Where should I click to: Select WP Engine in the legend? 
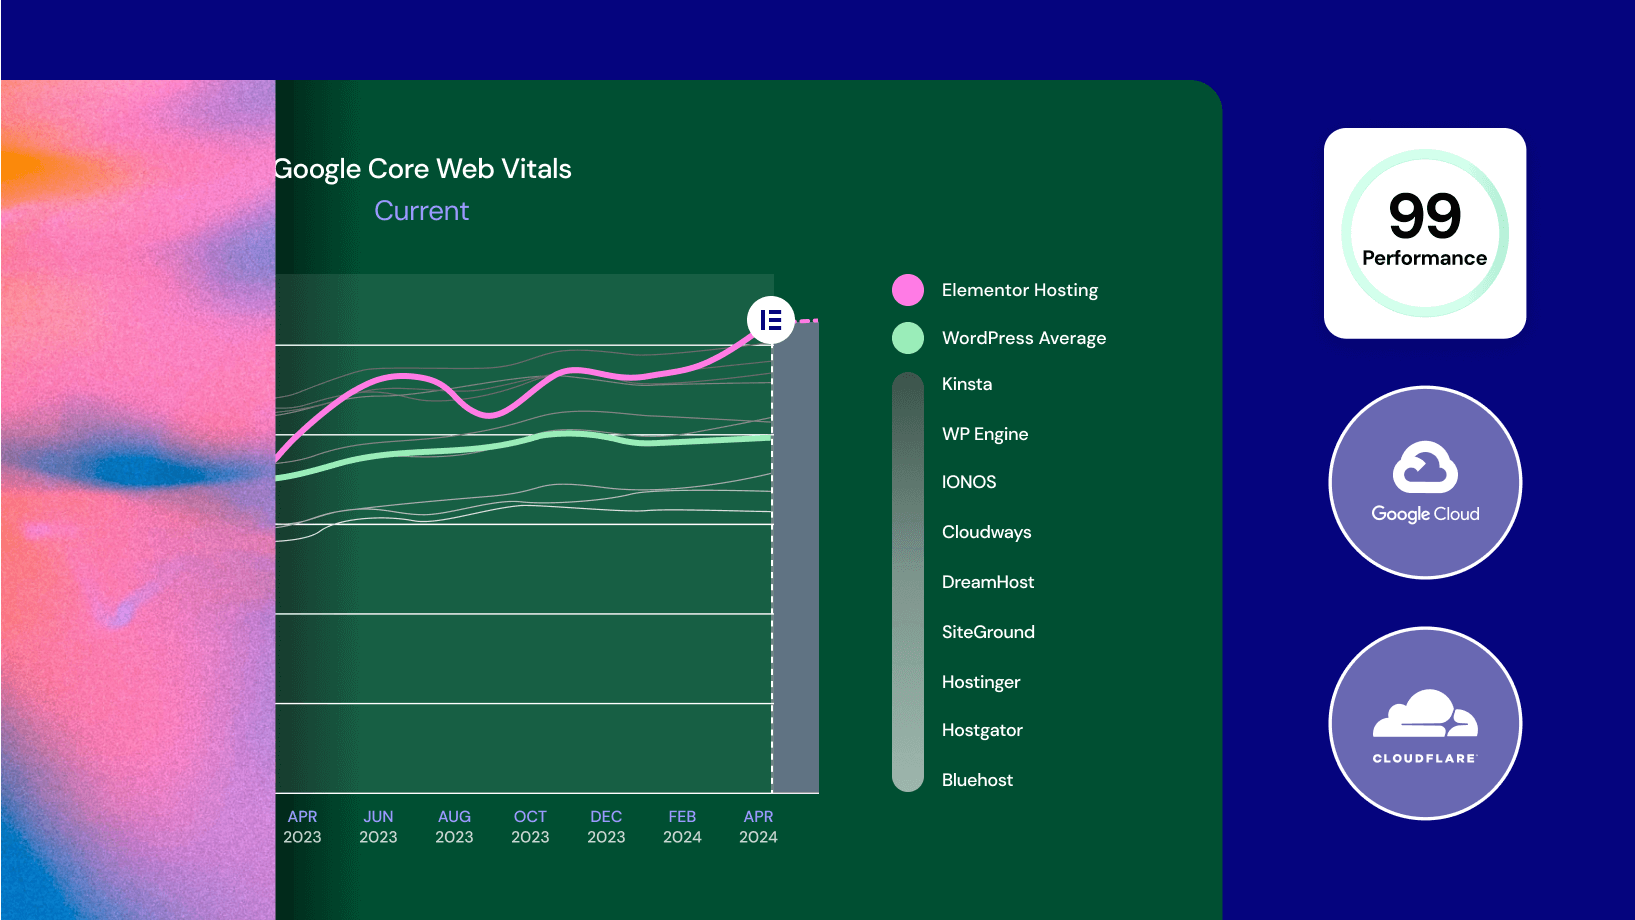tap(984, 434)
